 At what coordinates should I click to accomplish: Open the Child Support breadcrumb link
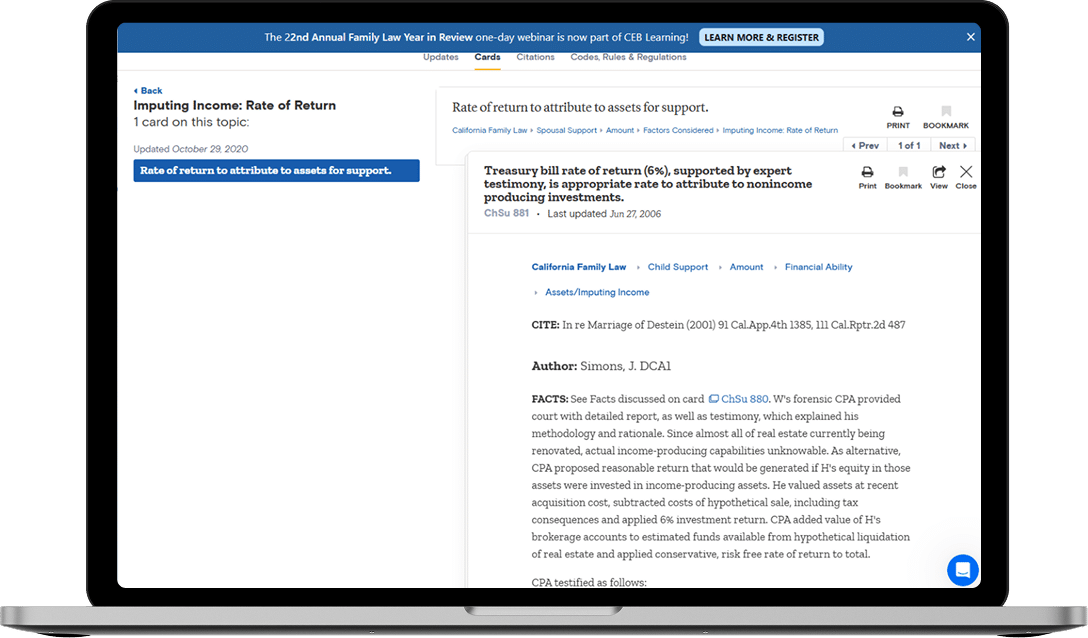pos(677,267)
